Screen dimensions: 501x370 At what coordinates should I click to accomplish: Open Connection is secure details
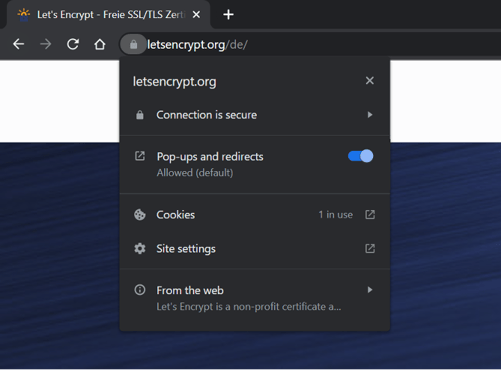(x=255, y=115)
